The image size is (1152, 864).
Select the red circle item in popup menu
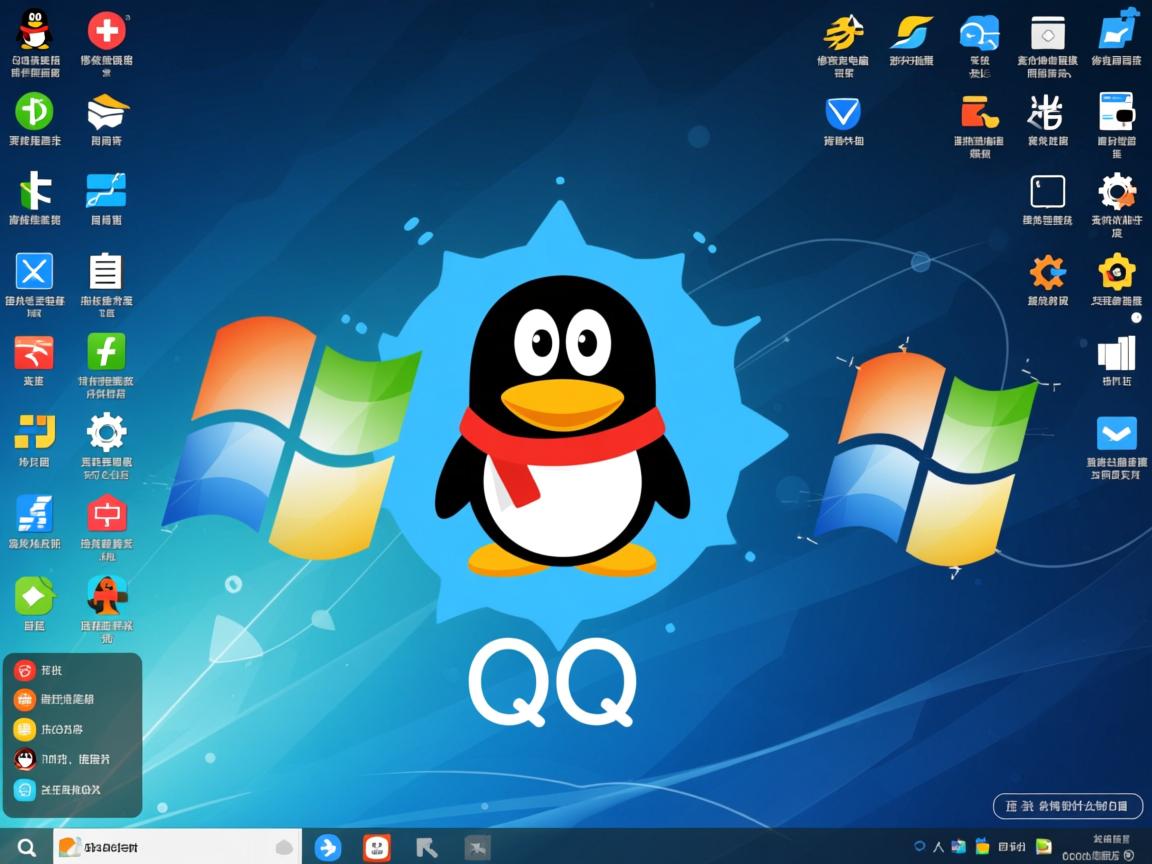coord(25,670)
